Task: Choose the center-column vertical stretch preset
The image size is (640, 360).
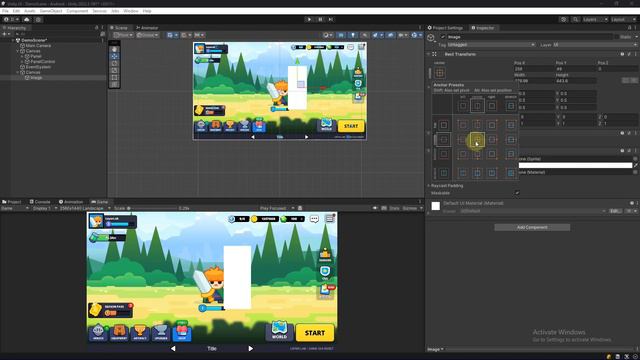Action: [x=477, y=173]
